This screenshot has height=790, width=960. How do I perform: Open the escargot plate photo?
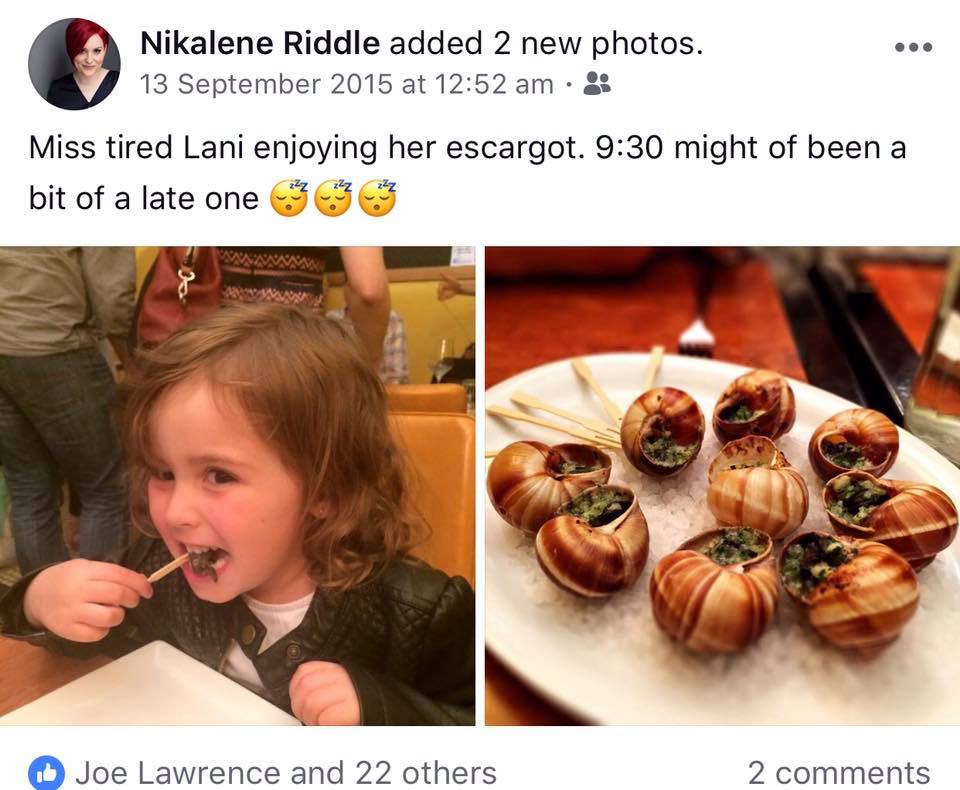722,486
